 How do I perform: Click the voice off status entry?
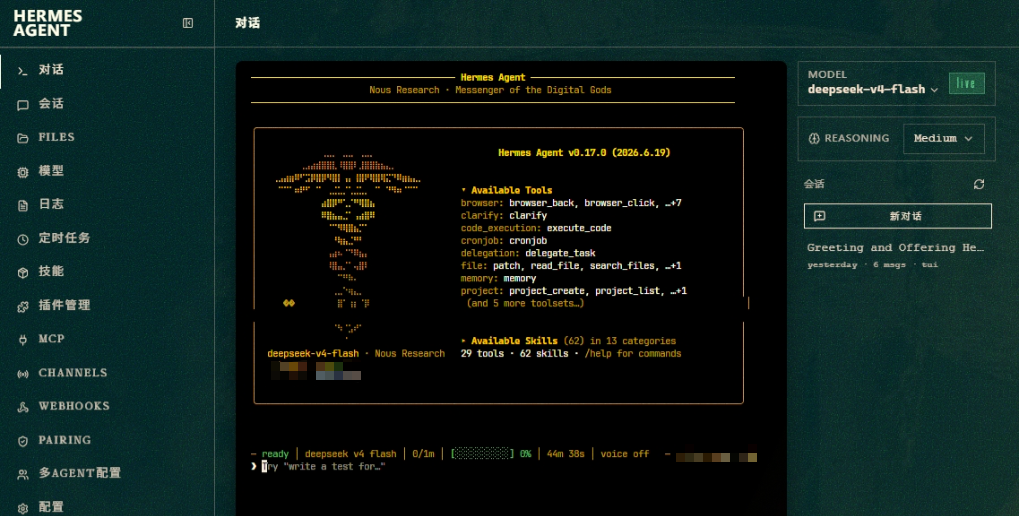(x=625, y=454)
